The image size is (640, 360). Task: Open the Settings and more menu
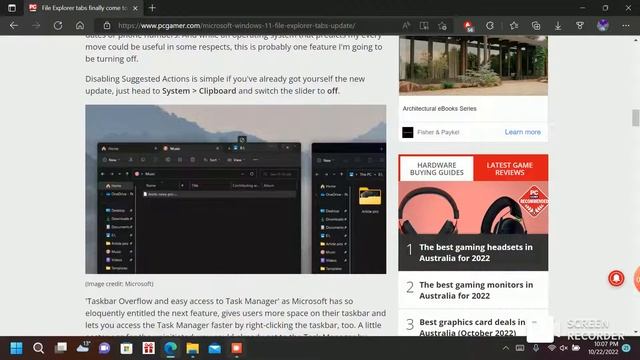(x=626, y=25)
